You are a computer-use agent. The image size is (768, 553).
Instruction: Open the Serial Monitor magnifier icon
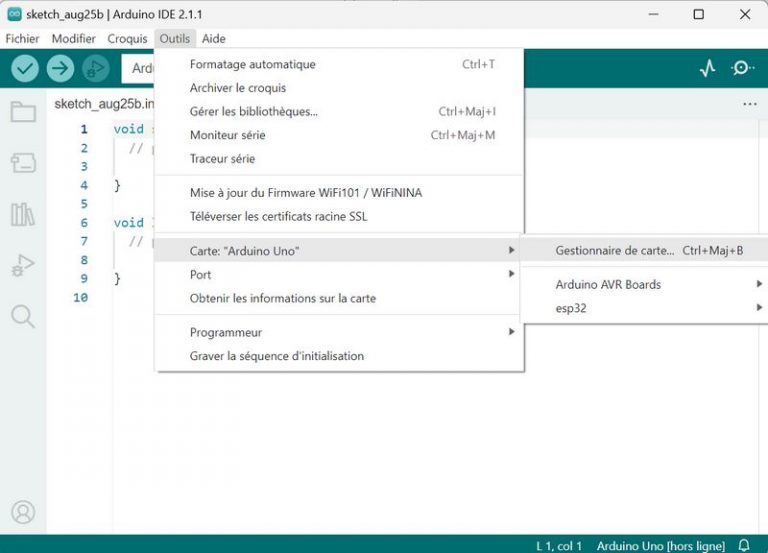(742, 68)
